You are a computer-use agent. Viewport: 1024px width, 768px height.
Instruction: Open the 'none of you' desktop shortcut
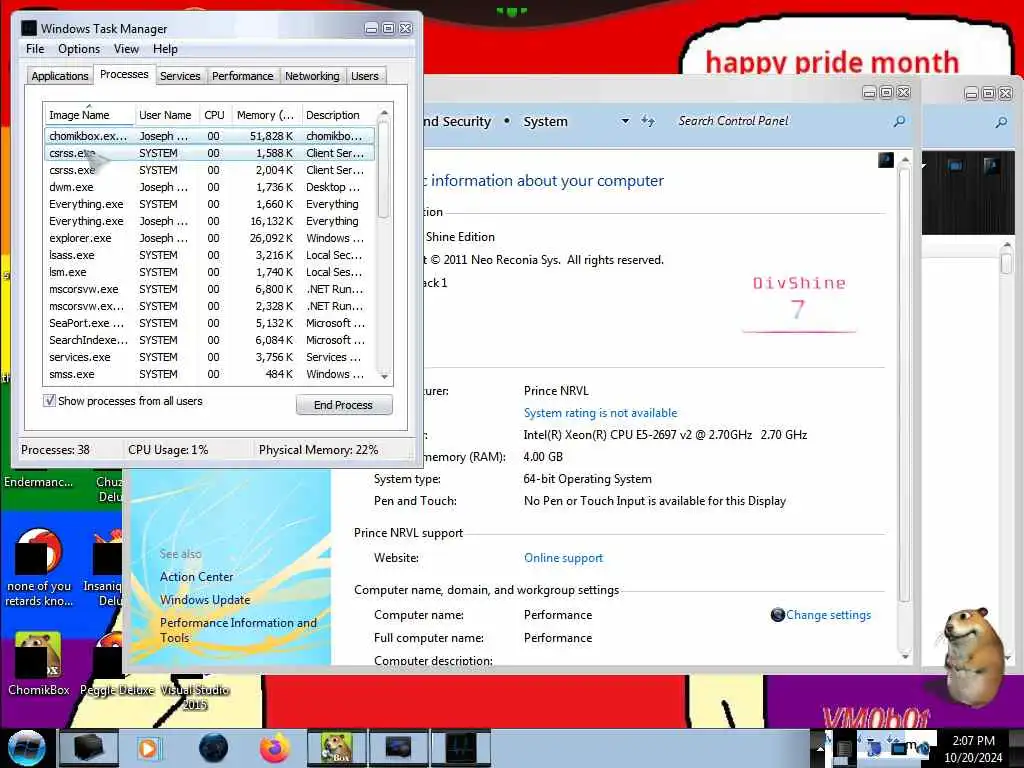(x=39, y=568)
